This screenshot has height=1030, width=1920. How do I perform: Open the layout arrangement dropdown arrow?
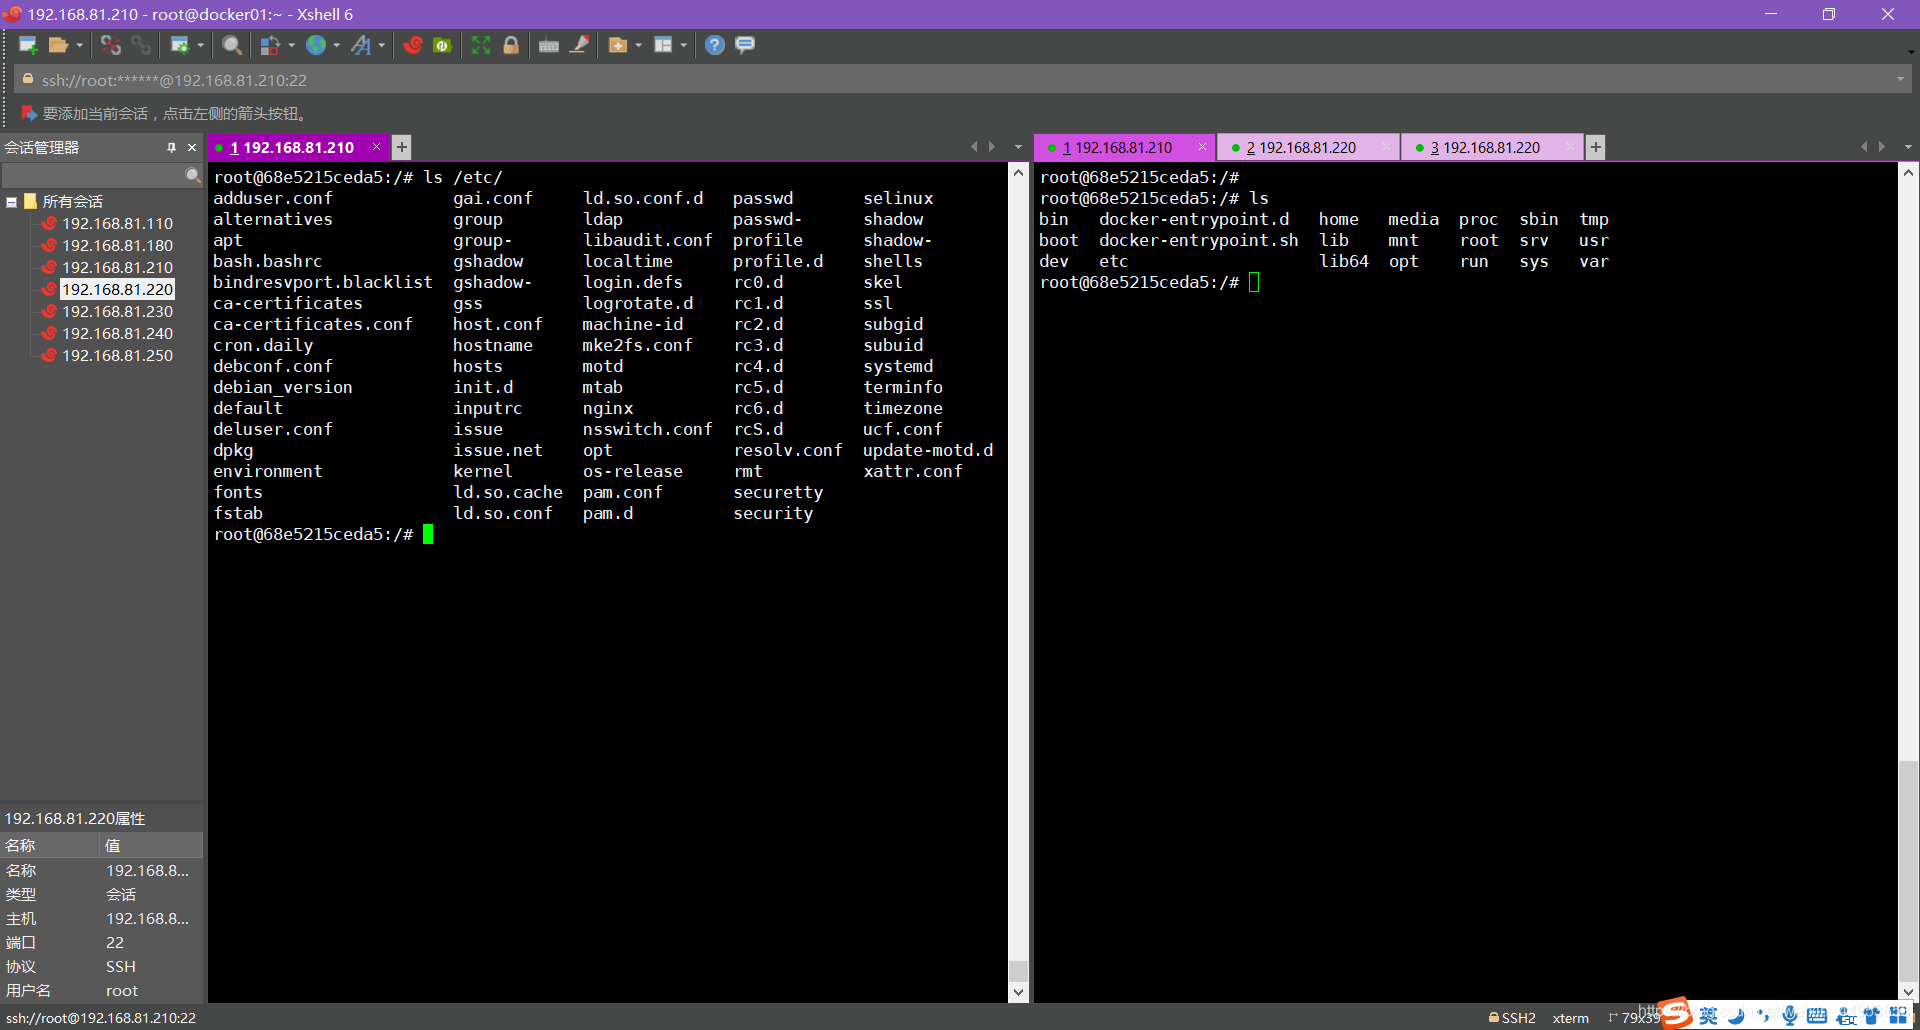pyautogui.click(x=684, y=45)
